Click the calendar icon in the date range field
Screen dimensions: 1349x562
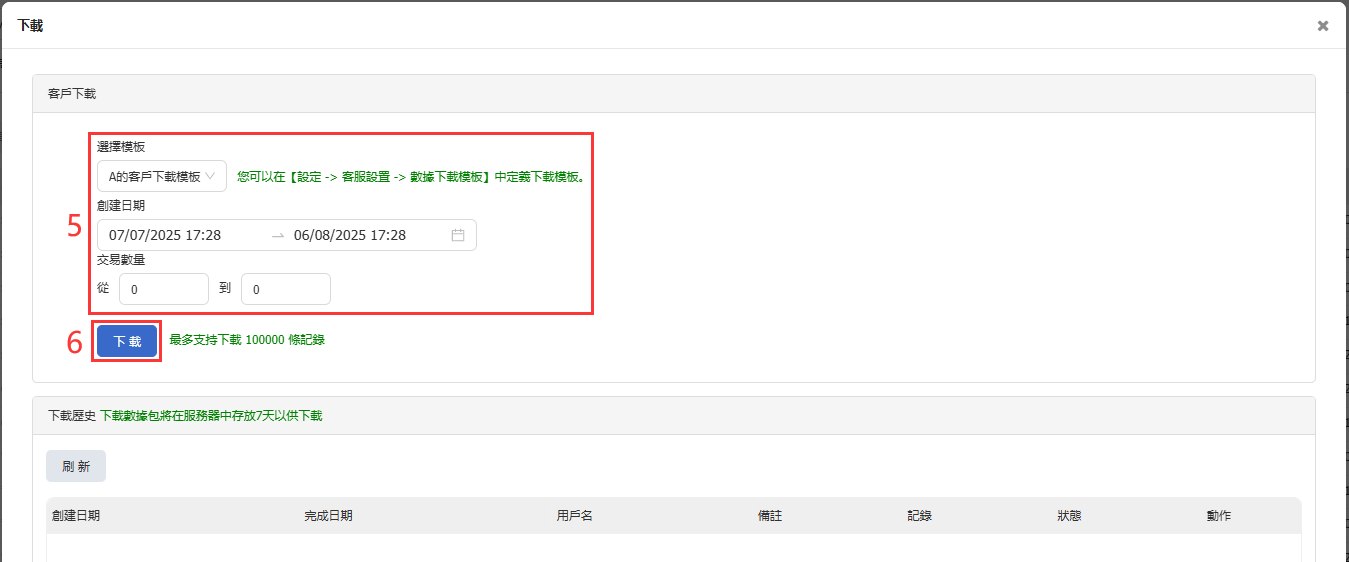458,235
